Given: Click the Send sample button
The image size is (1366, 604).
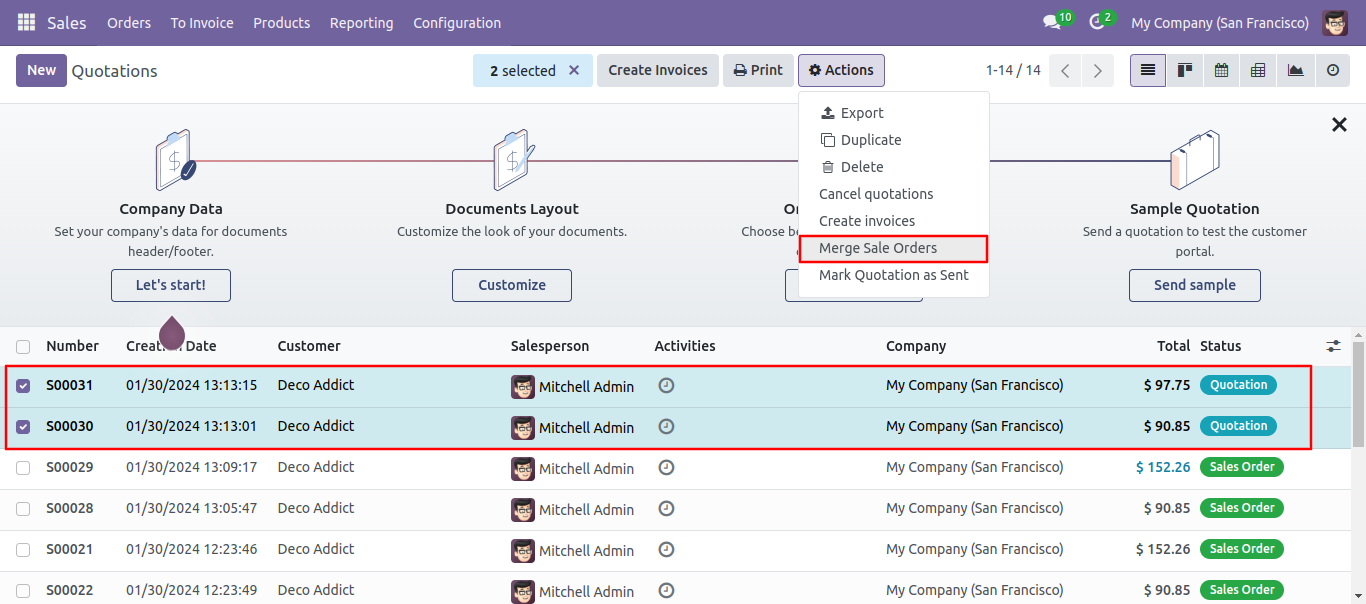Looking at the screenshot, I should pyautogui.click(x=1195, y=285).
